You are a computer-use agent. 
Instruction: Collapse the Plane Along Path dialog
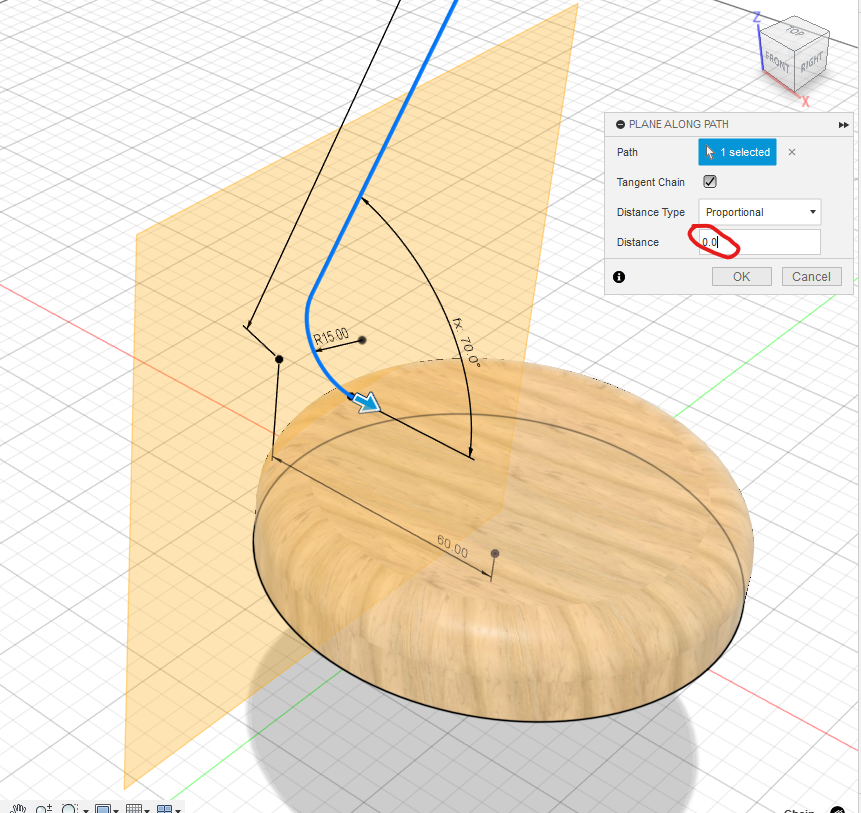(620, 125)
